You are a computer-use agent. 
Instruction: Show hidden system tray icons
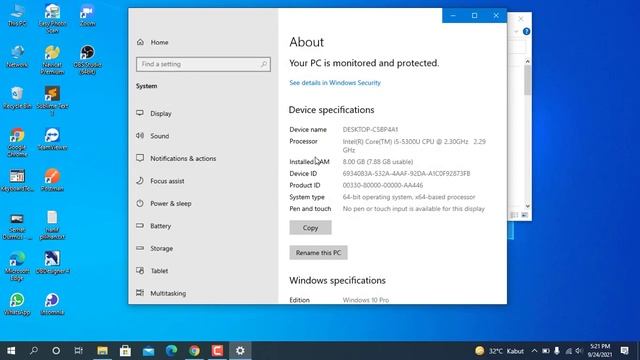click(x=534, y=351)
